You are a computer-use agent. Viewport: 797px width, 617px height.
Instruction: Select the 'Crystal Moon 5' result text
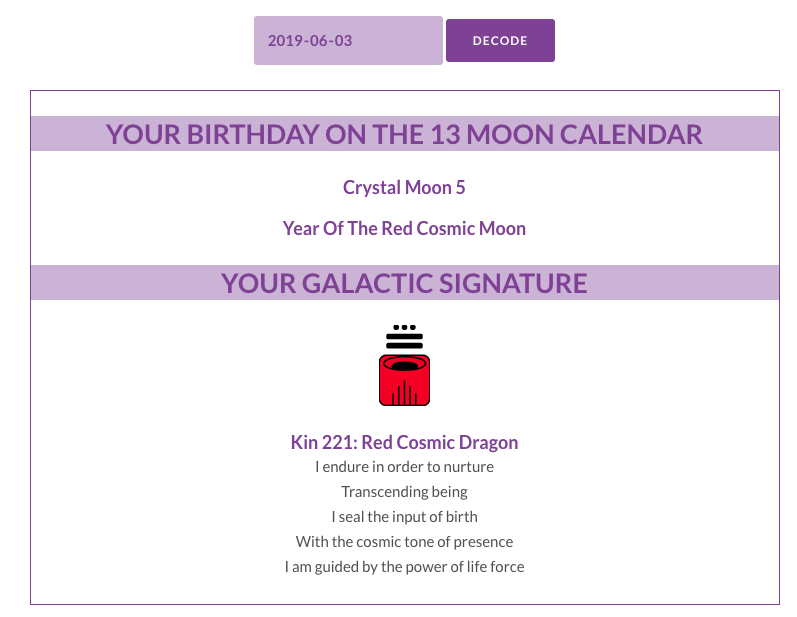(404, 187)
